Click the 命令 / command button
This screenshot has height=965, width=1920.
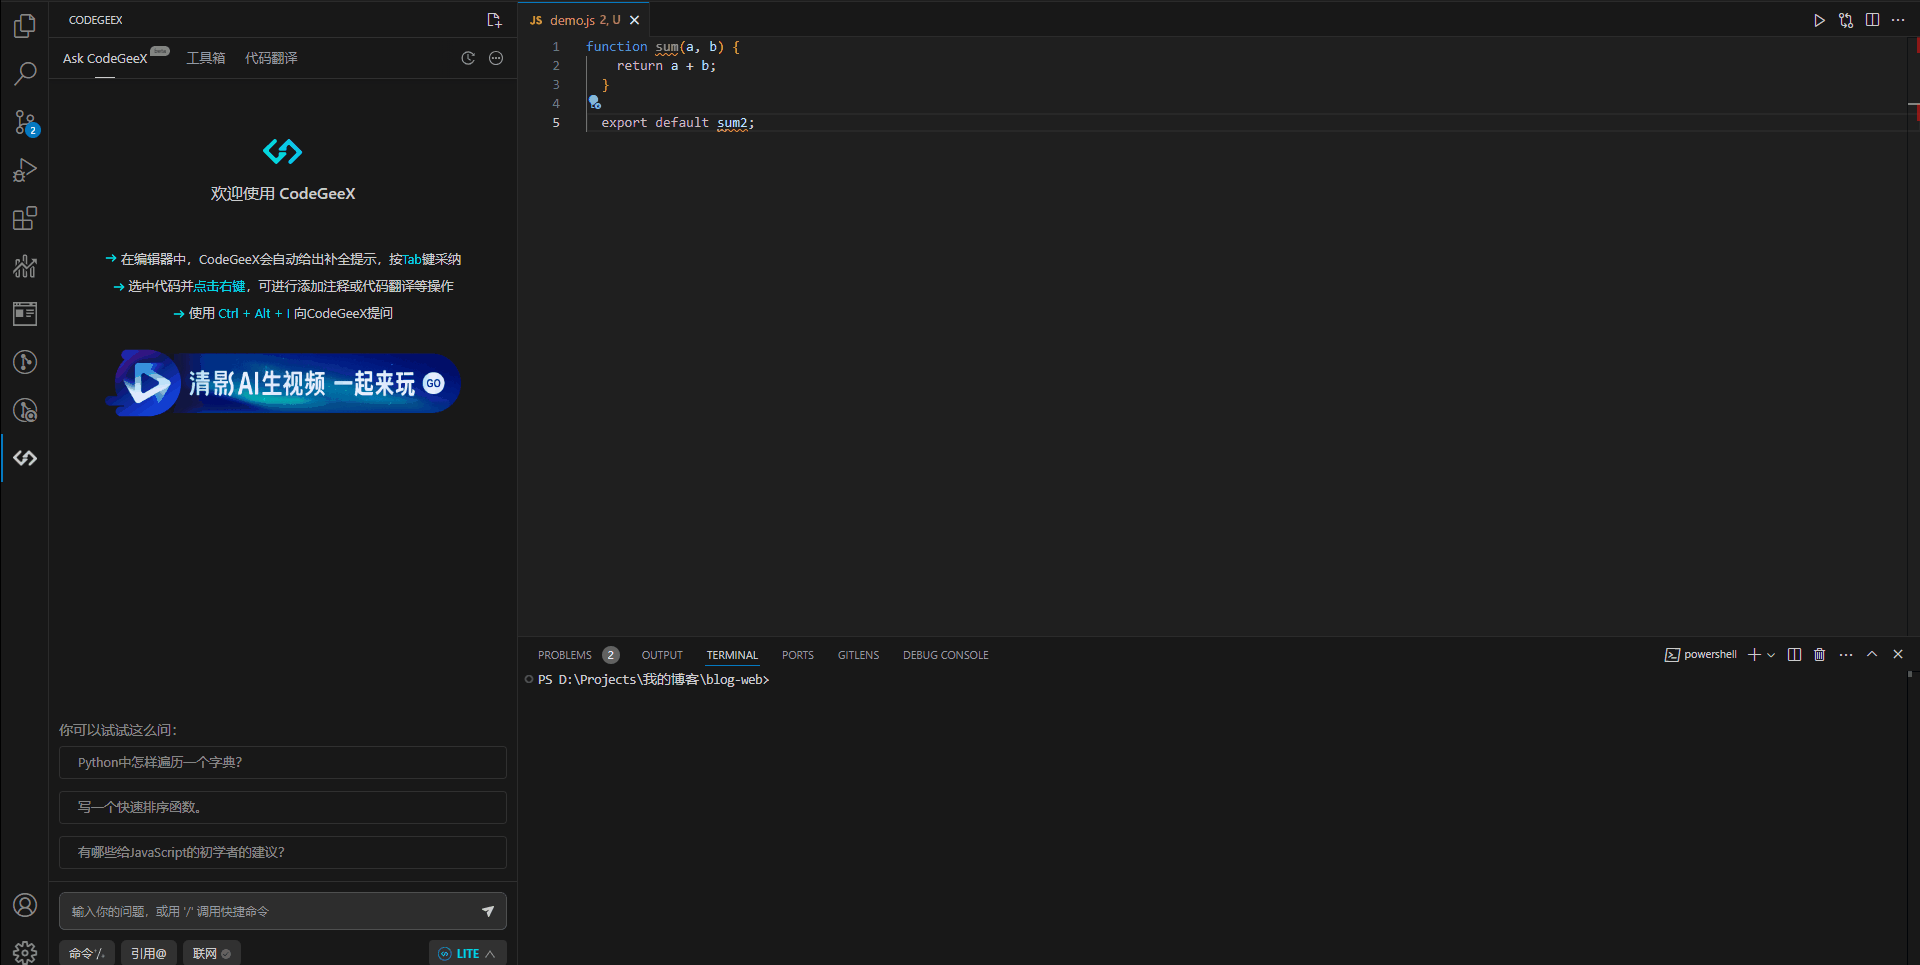pyautogui.click(x=87, y=953)
